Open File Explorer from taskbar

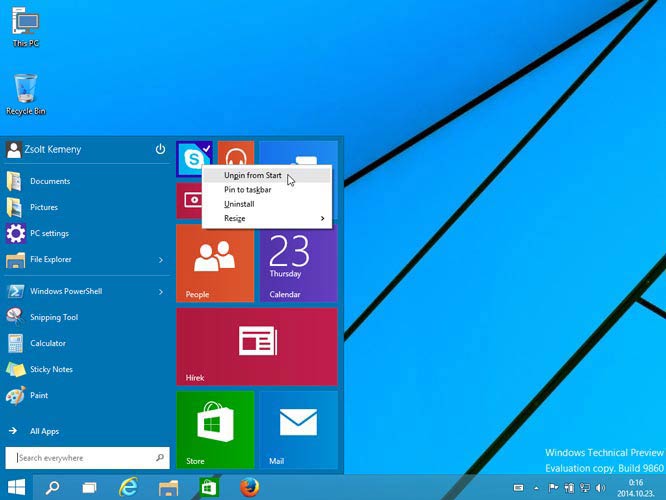[x=168, y=488]
